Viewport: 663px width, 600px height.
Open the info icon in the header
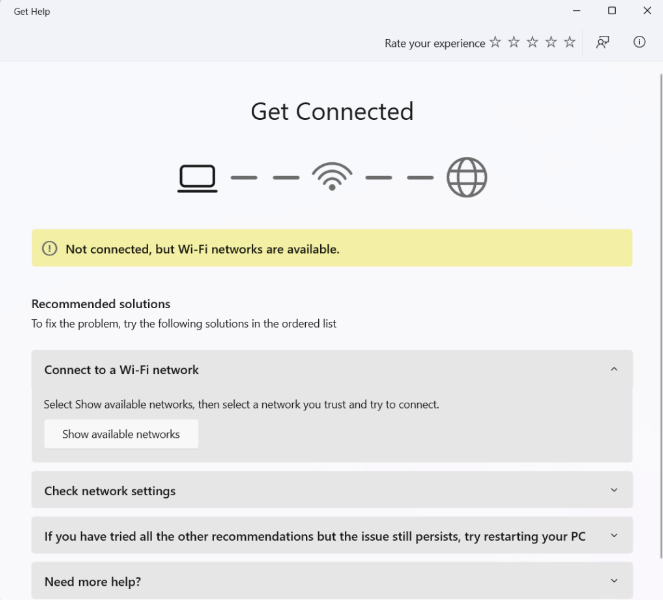click(640, 42)
